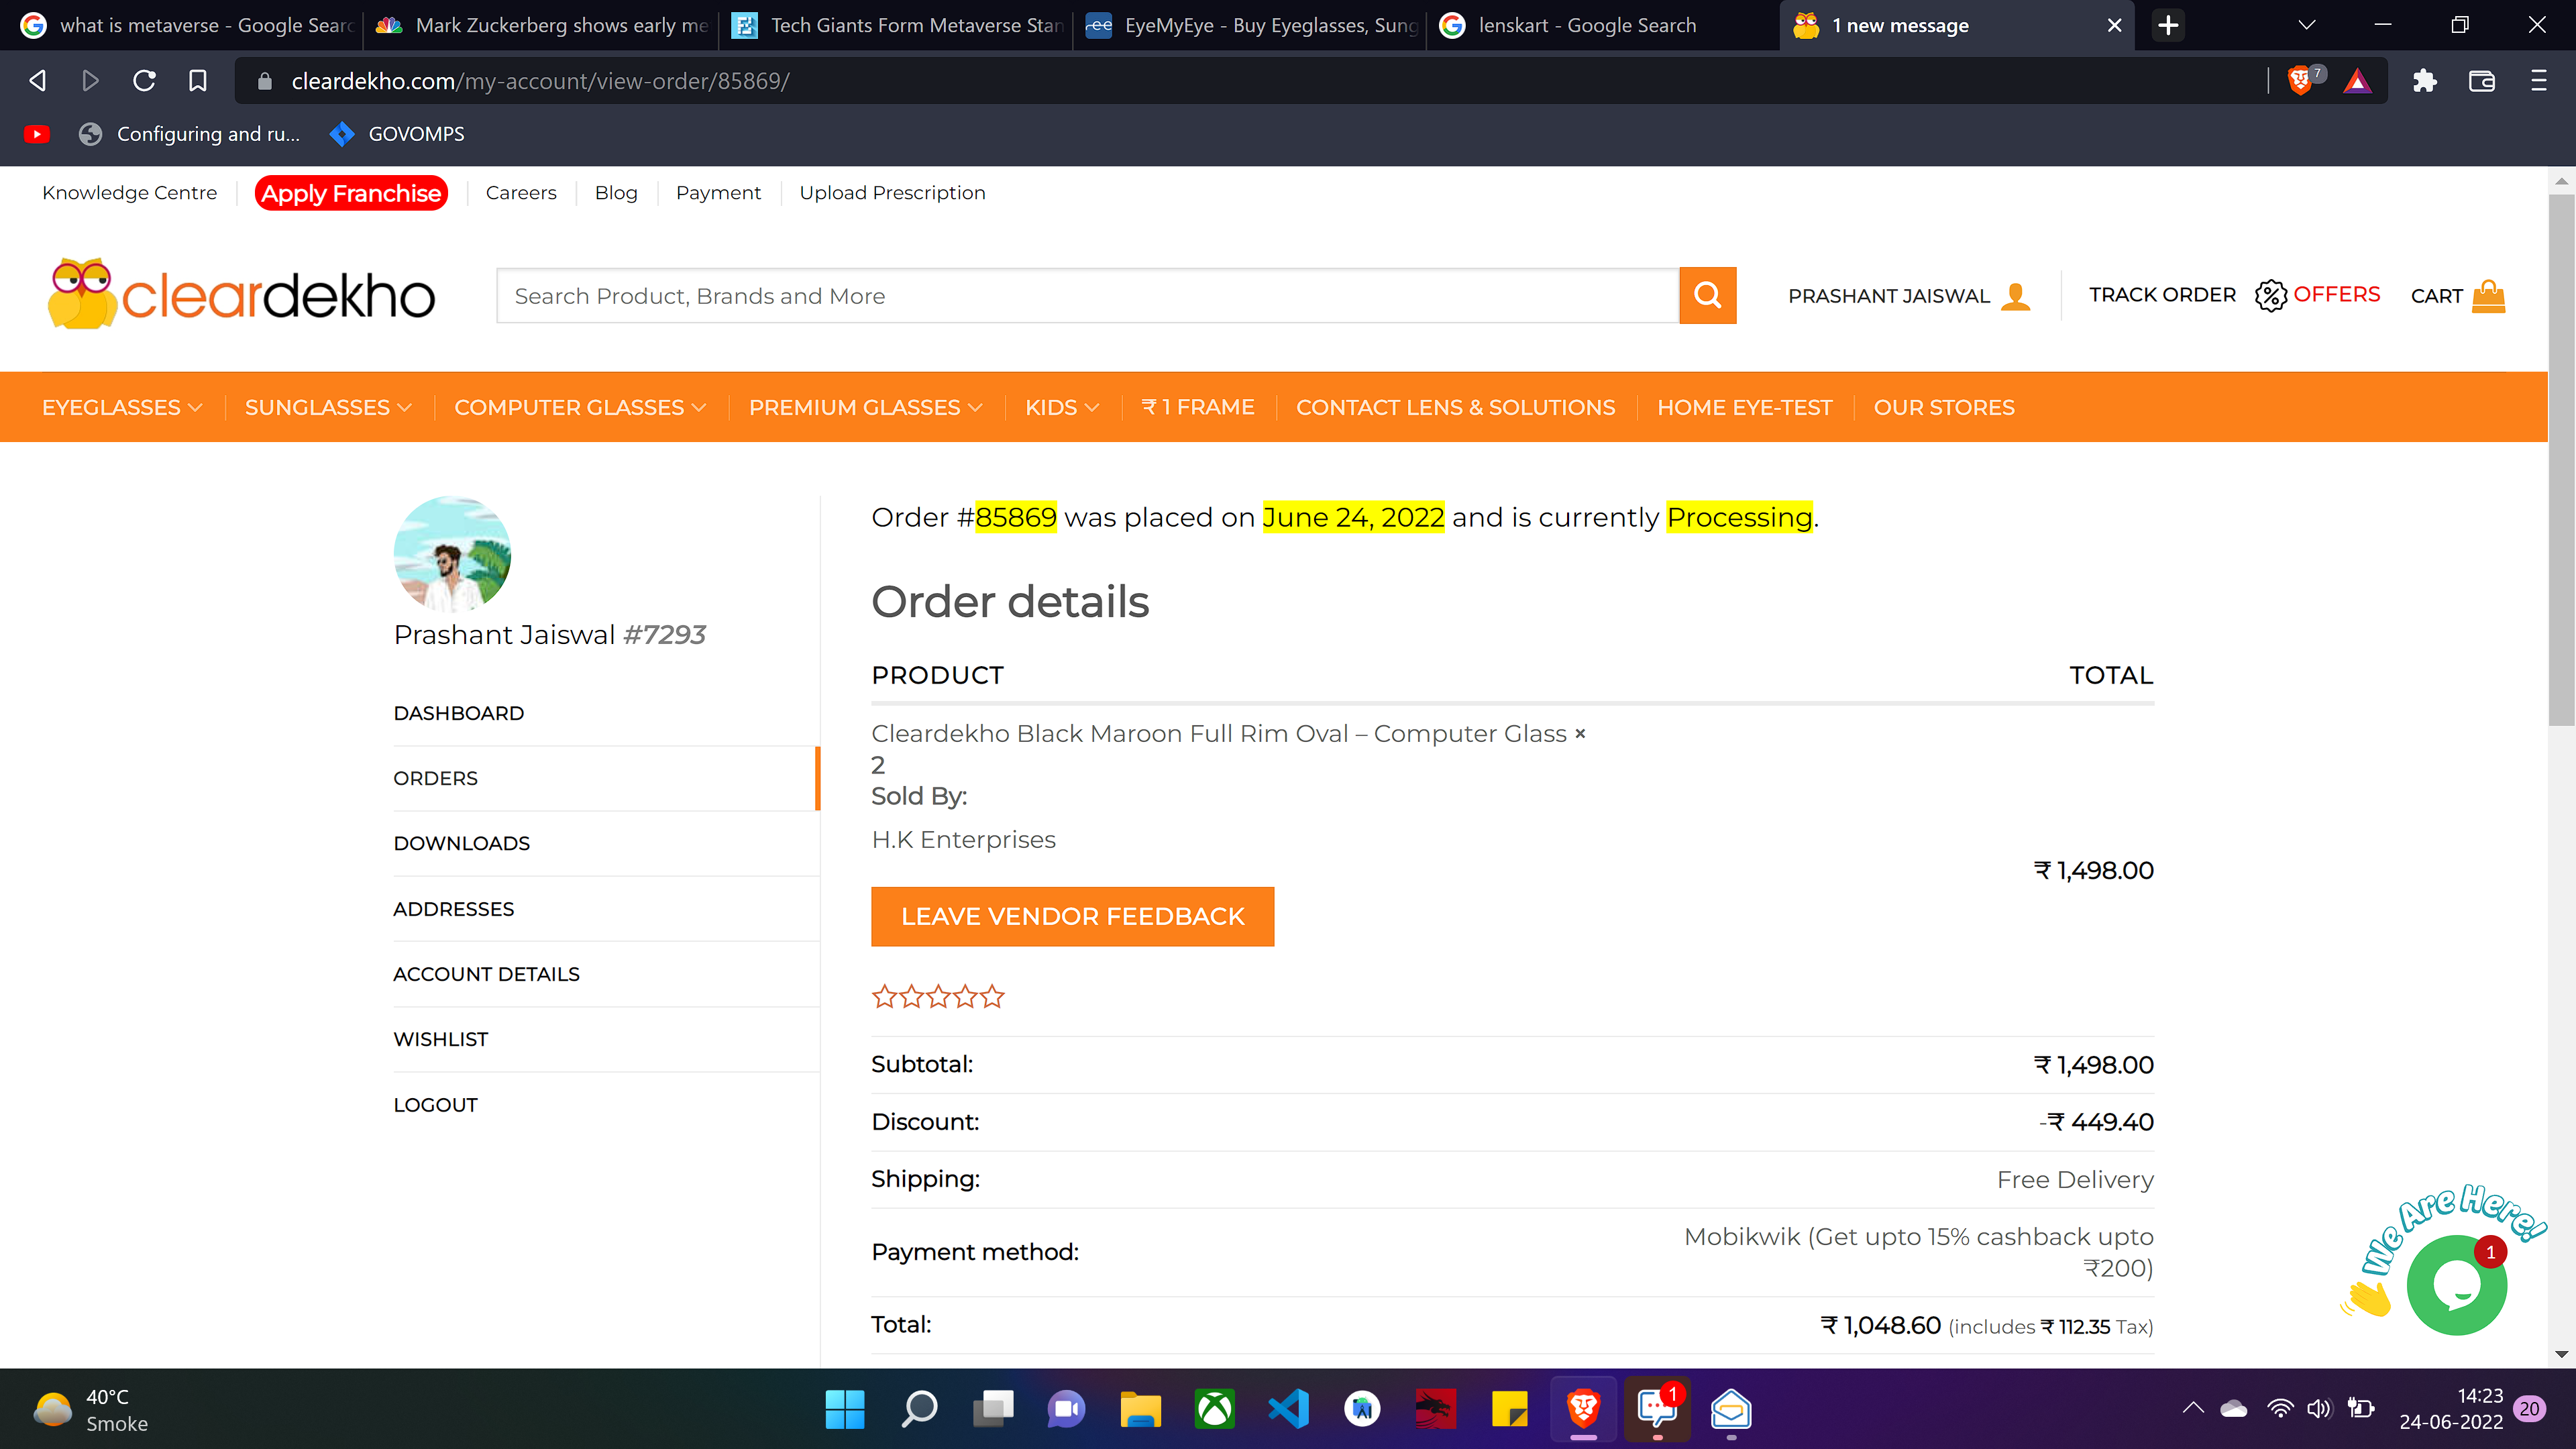Log out using the Logout sidebar link
Screen dimensions: 2576x1449
tap(435, 1105)
